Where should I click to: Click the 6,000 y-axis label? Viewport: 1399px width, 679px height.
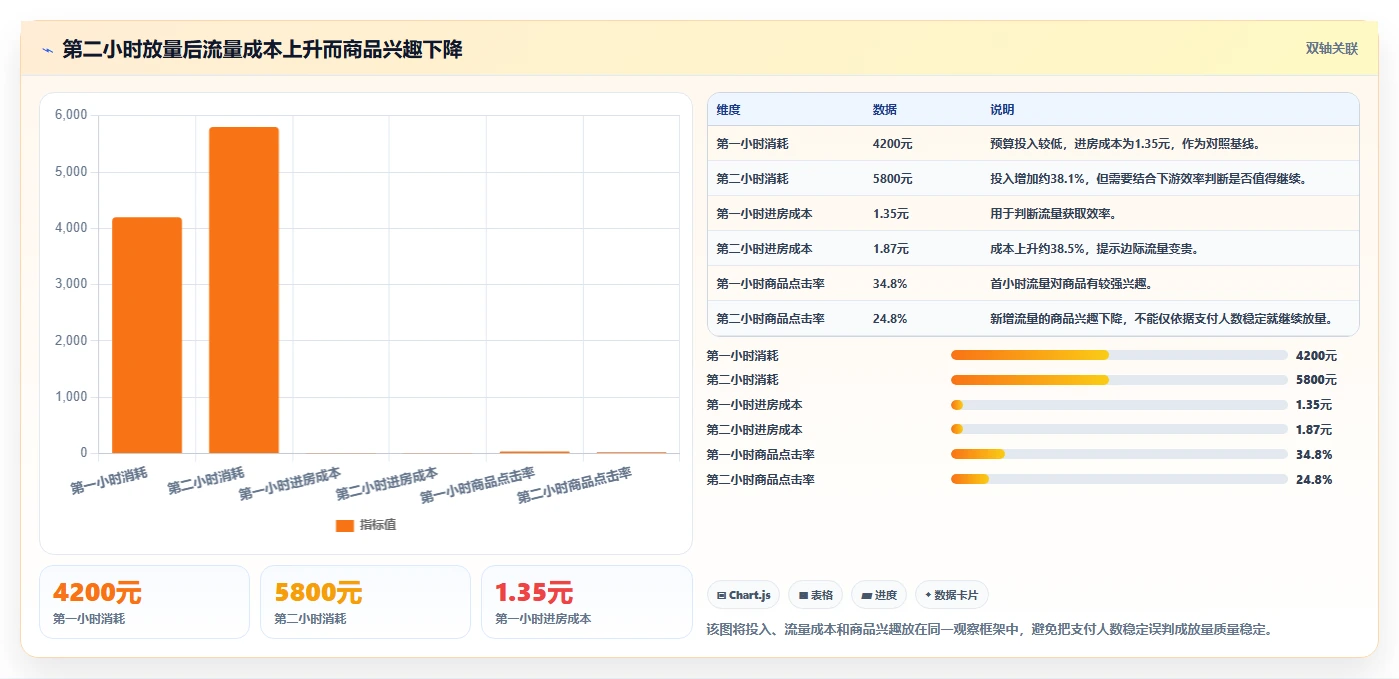[70, 115]
